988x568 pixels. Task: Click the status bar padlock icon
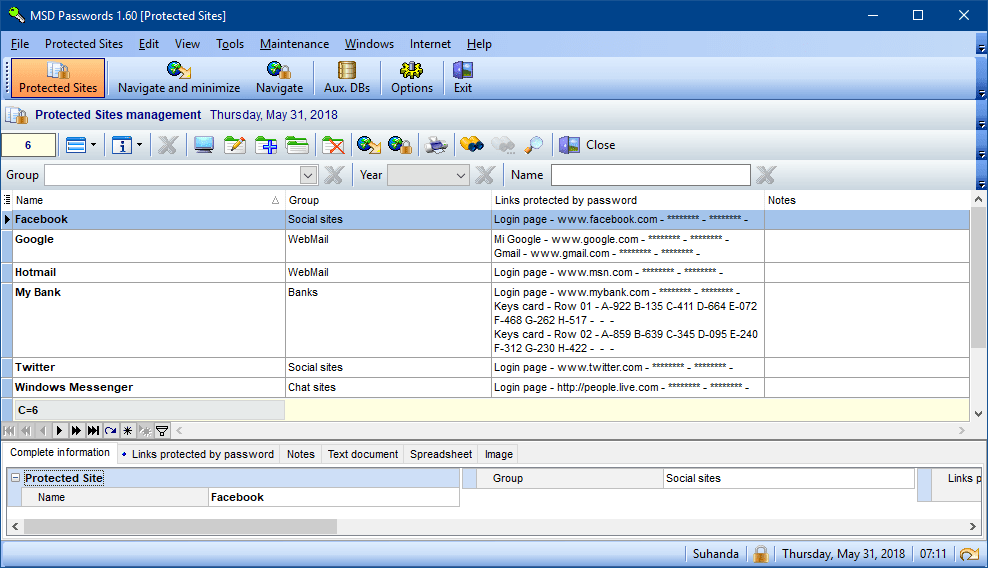(x=761, y=554)
